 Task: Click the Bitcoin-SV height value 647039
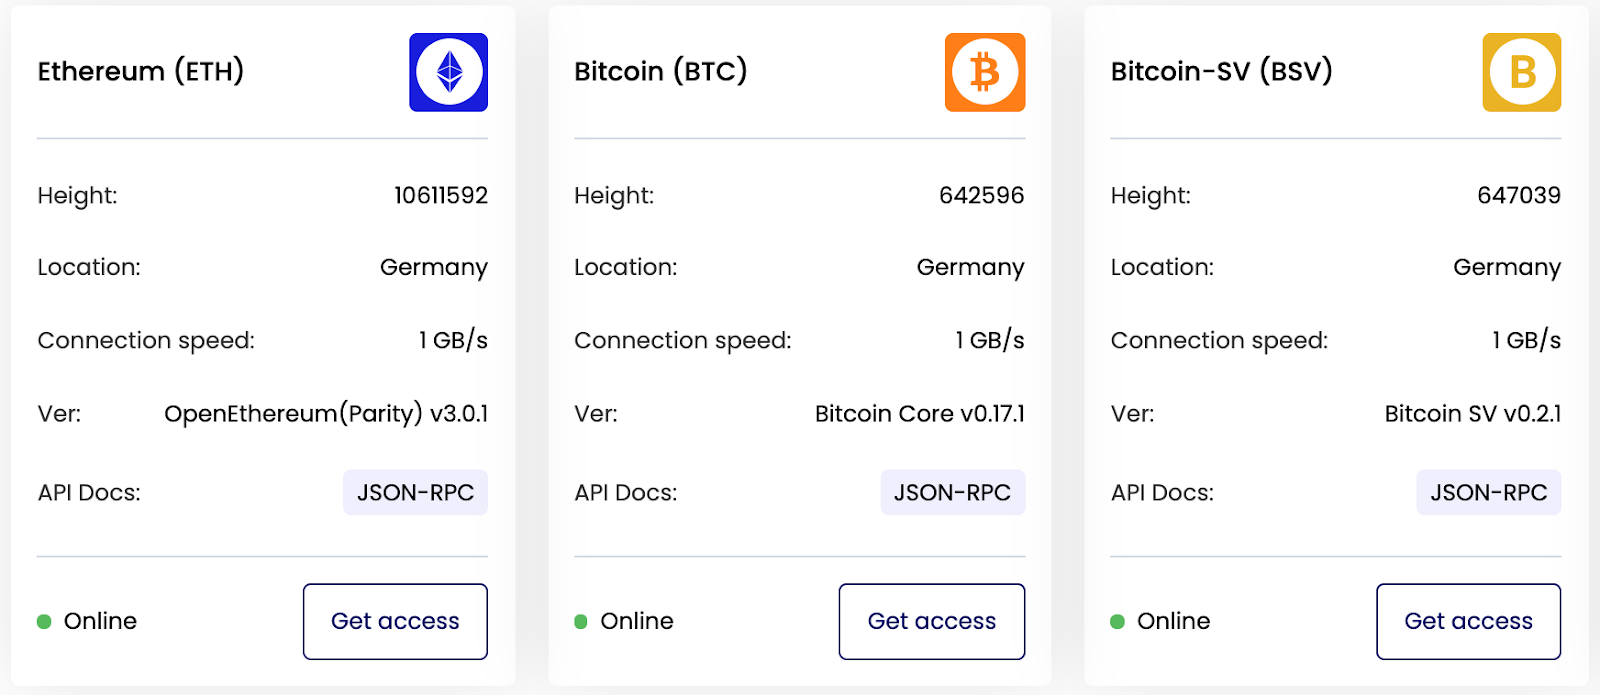(1518, 195)
